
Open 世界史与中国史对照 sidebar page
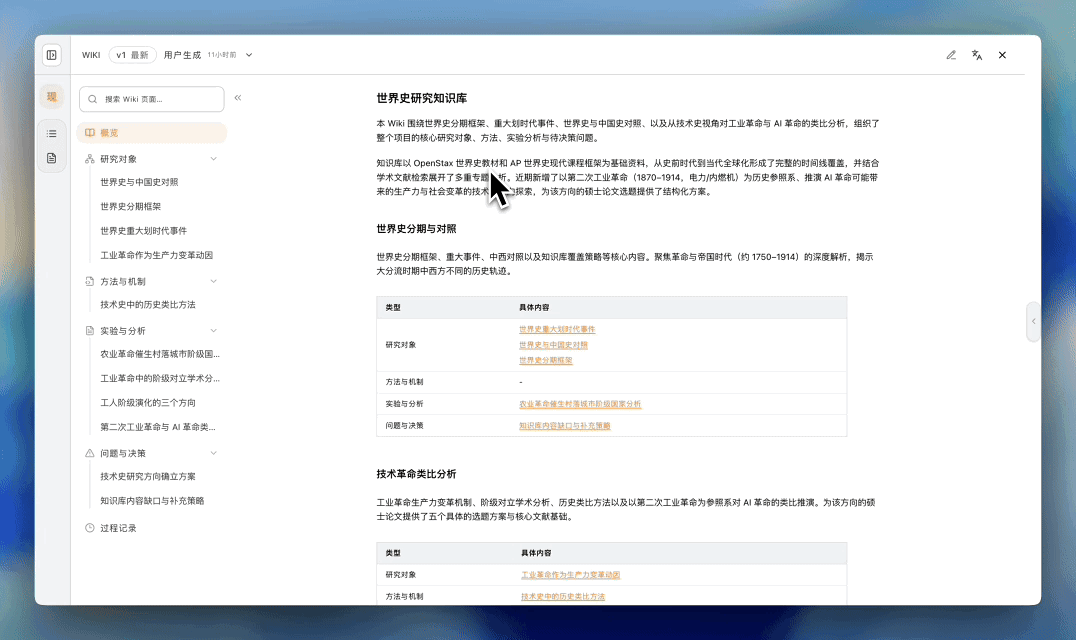[x=139, y=182]
